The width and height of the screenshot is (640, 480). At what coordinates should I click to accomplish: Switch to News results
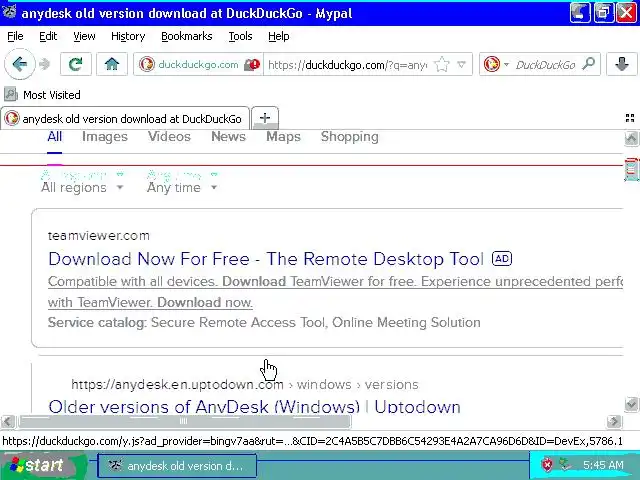coord(229,137)
